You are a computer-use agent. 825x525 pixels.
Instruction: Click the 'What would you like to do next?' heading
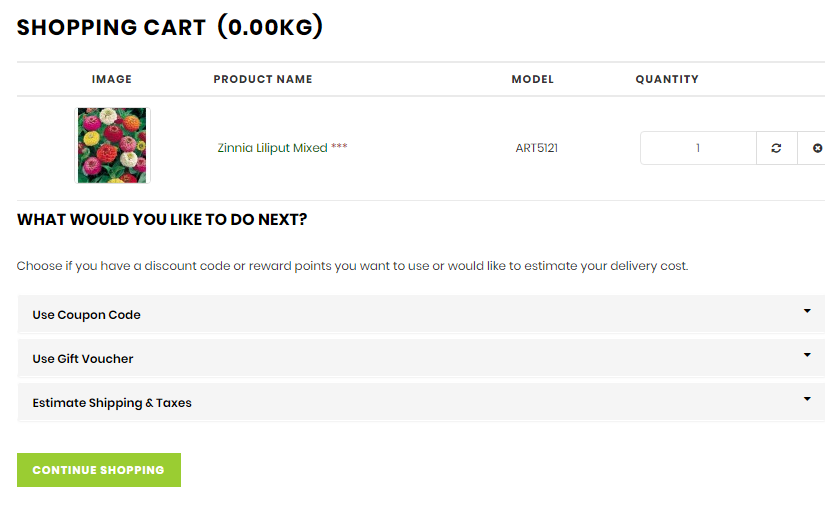pyautogui.click(x=162, y=220)
